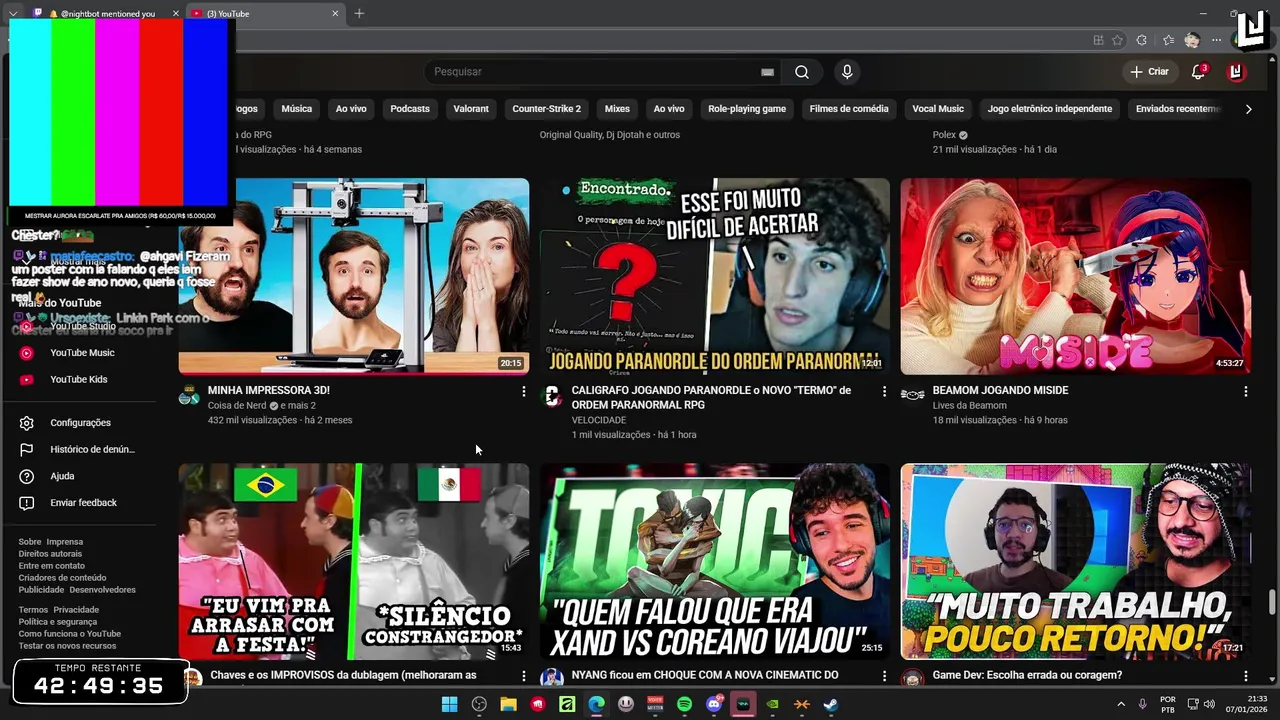
Task: Open the Lives da Beamom channel avatar
Action: (x=912, y=396)
